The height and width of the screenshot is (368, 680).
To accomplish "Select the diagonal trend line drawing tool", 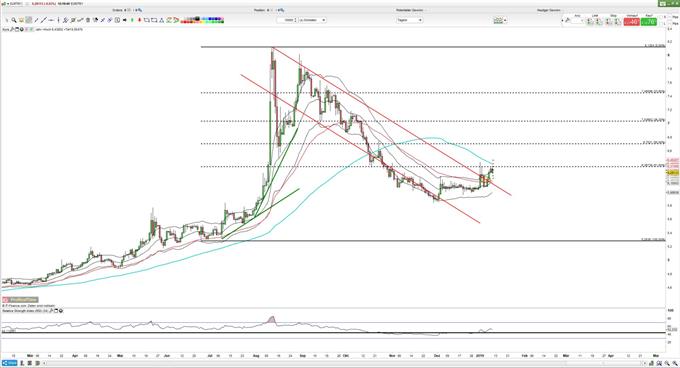I will pos(43,20).
